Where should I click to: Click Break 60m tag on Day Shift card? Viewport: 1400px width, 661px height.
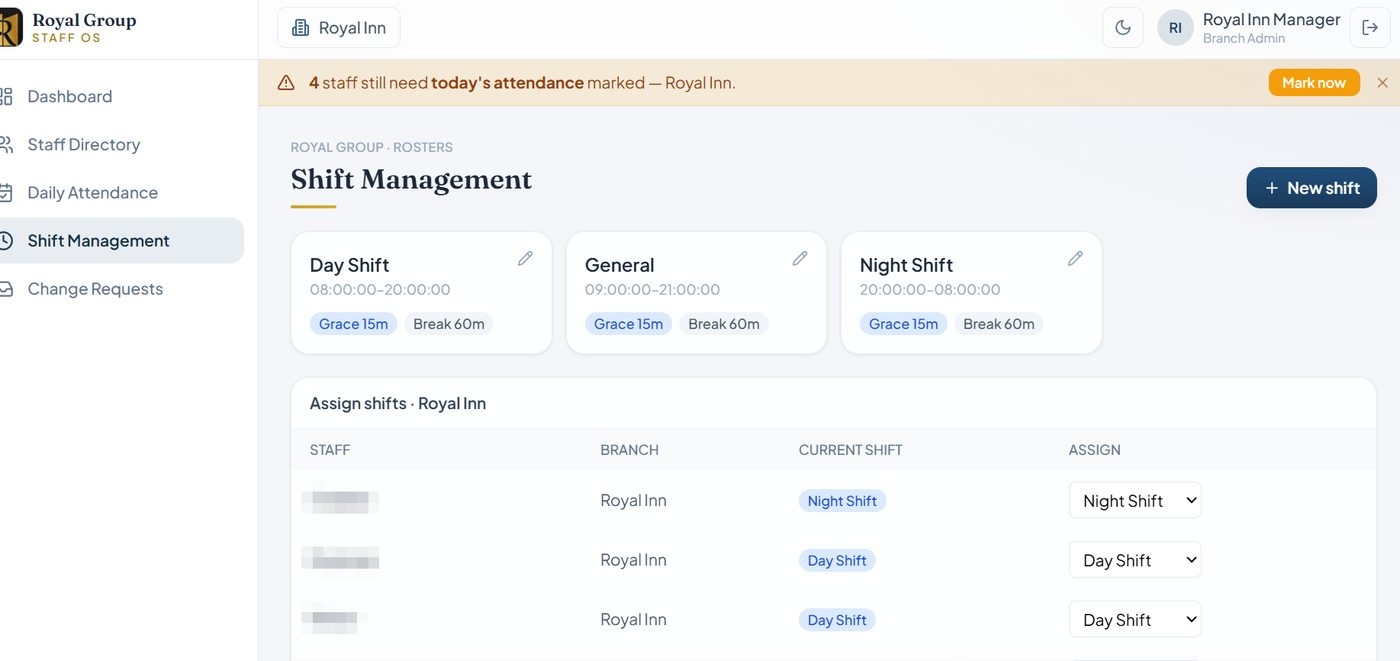[448, 324]
